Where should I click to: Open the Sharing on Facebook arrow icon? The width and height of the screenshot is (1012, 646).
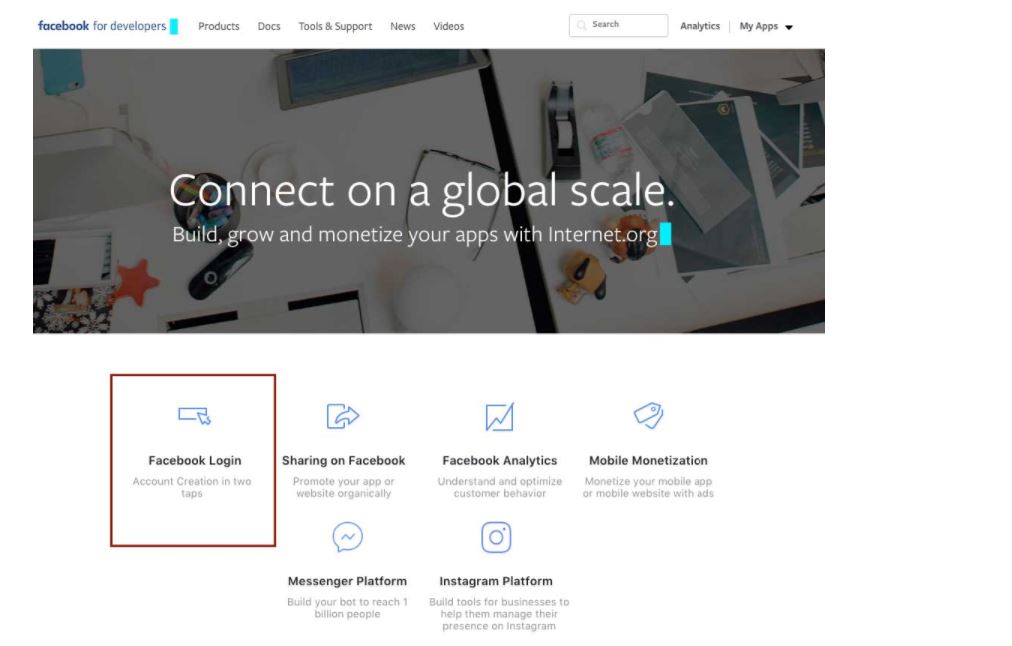click(343, 416)
